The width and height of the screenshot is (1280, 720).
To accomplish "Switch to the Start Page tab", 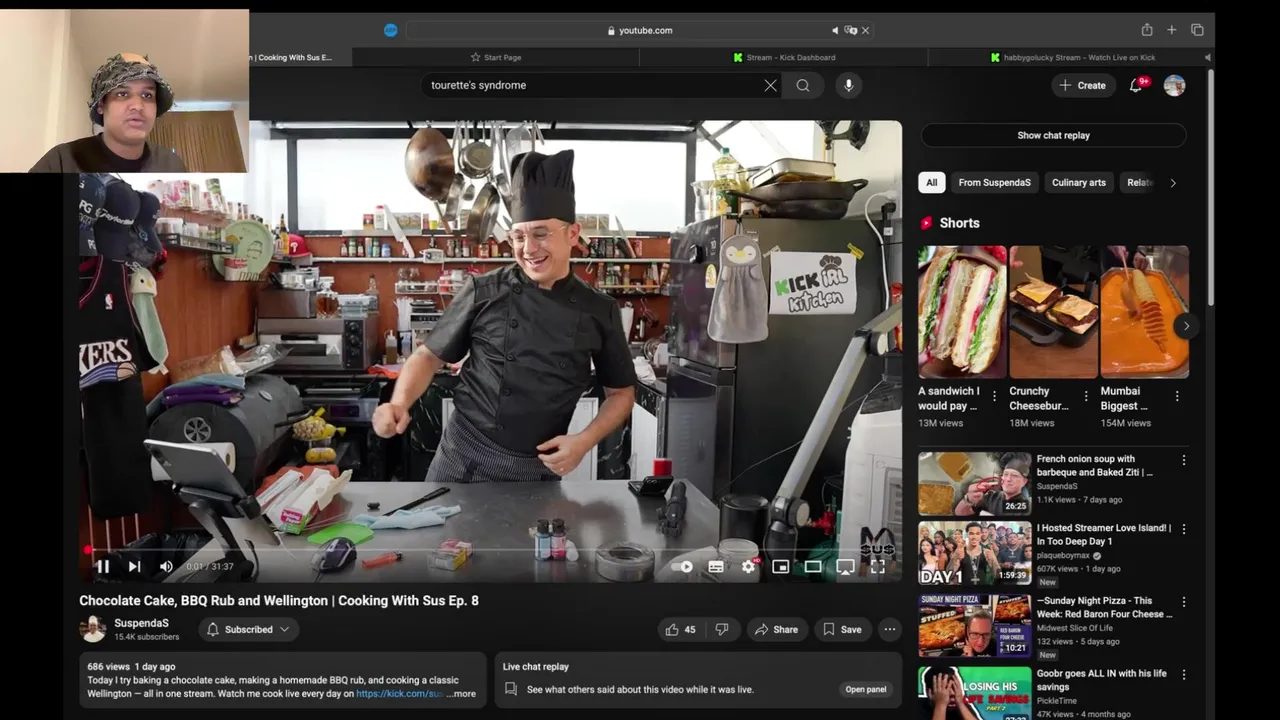I will [x=497, y=57].
